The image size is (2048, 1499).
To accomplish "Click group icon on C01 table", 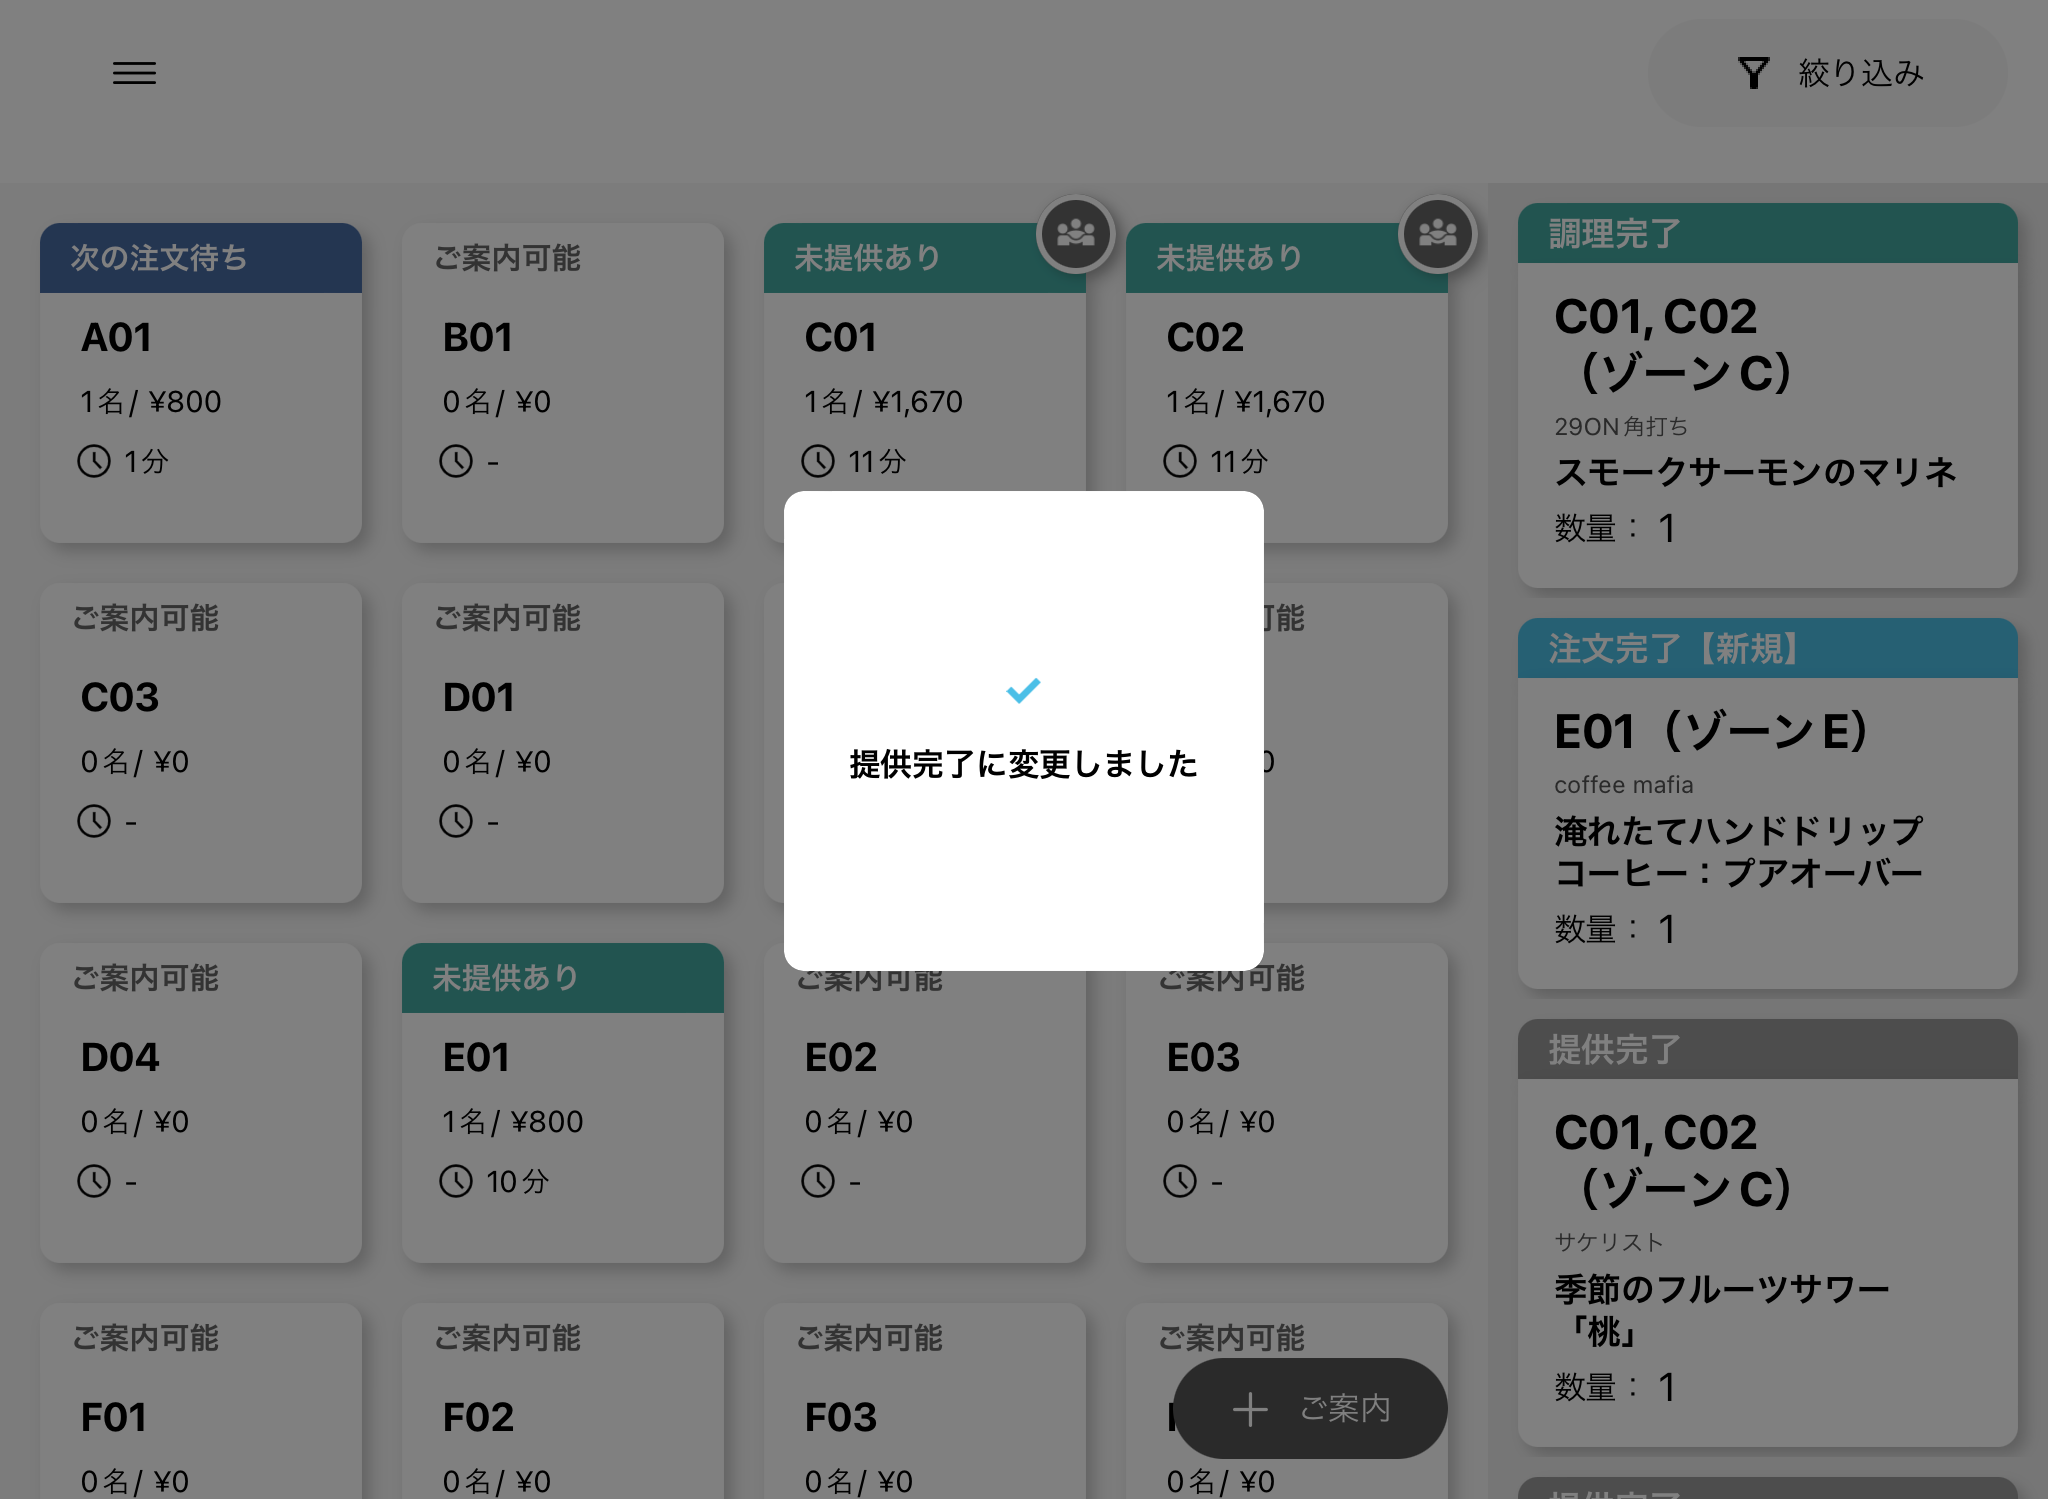I will (x=1075, y=234).
